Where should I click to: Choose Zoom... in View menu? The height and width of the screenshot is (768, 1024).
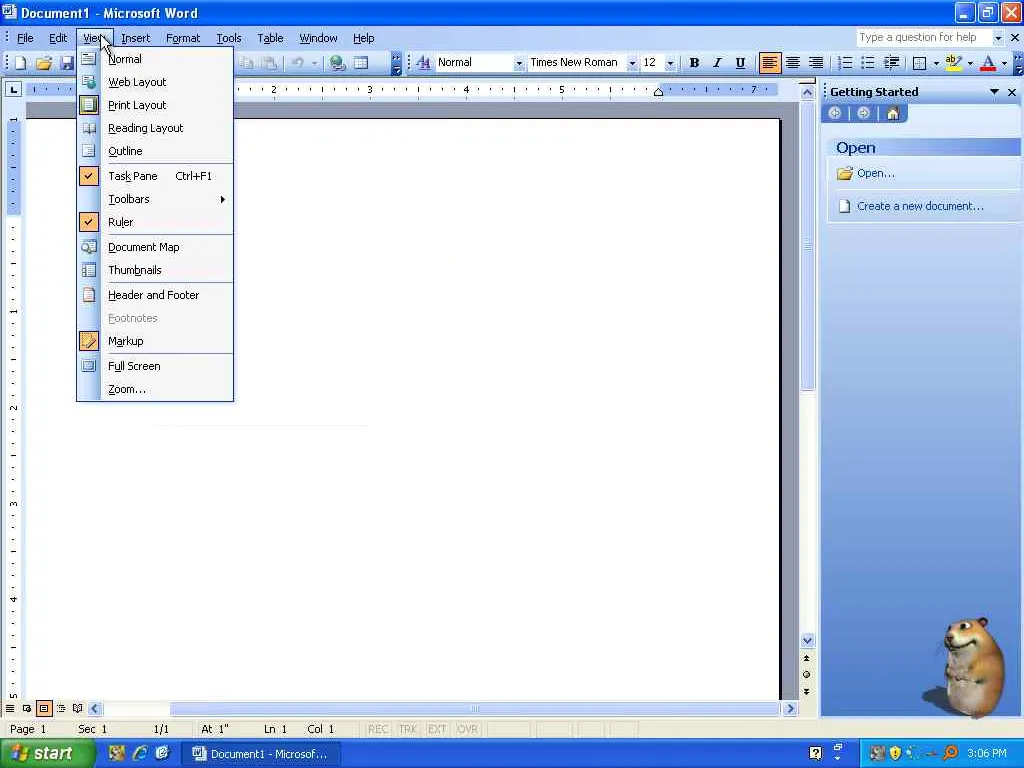(155, 389)
